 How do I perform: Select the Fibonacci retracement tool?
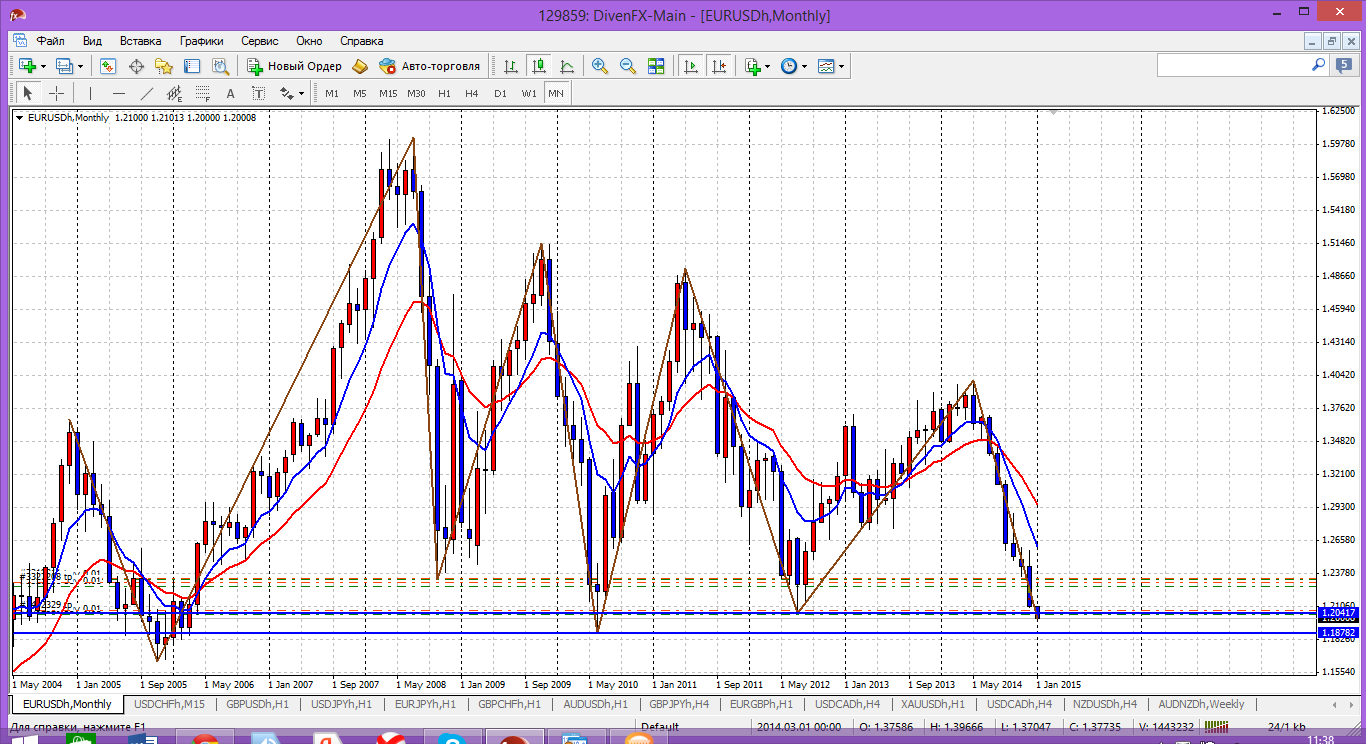tap(203, 93)
